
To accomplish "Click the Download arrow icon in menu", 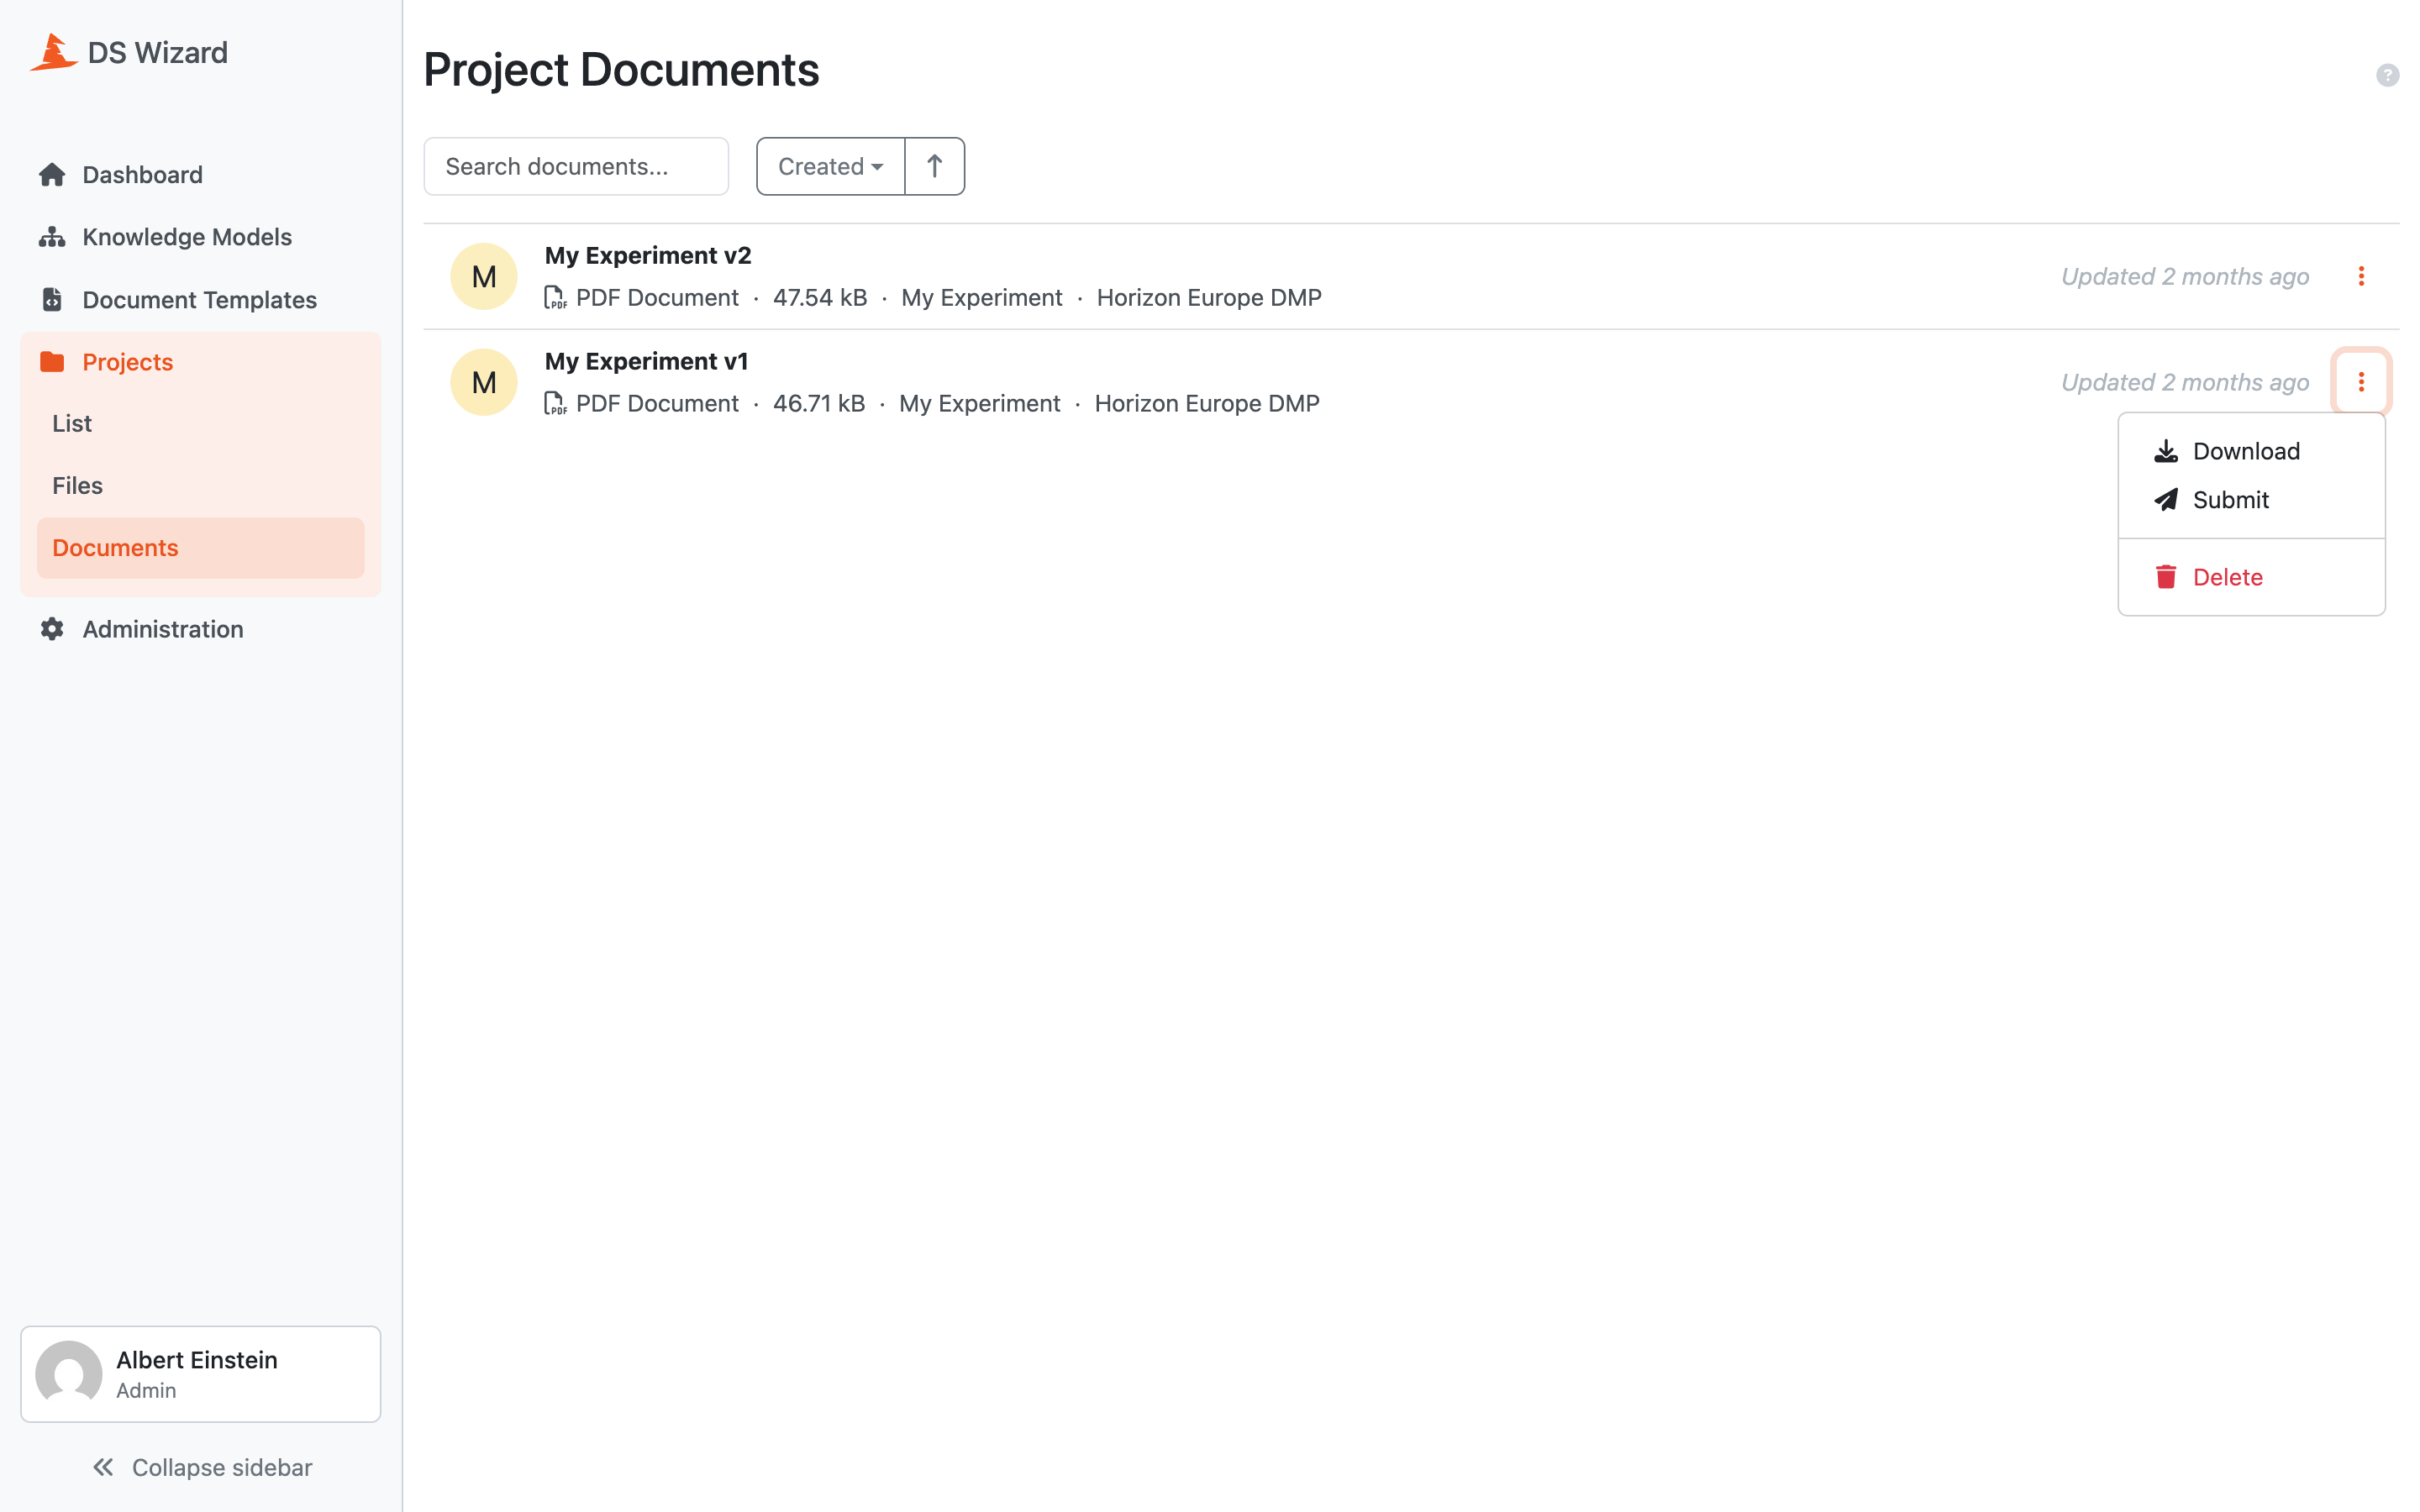I will click(2166, 451).
